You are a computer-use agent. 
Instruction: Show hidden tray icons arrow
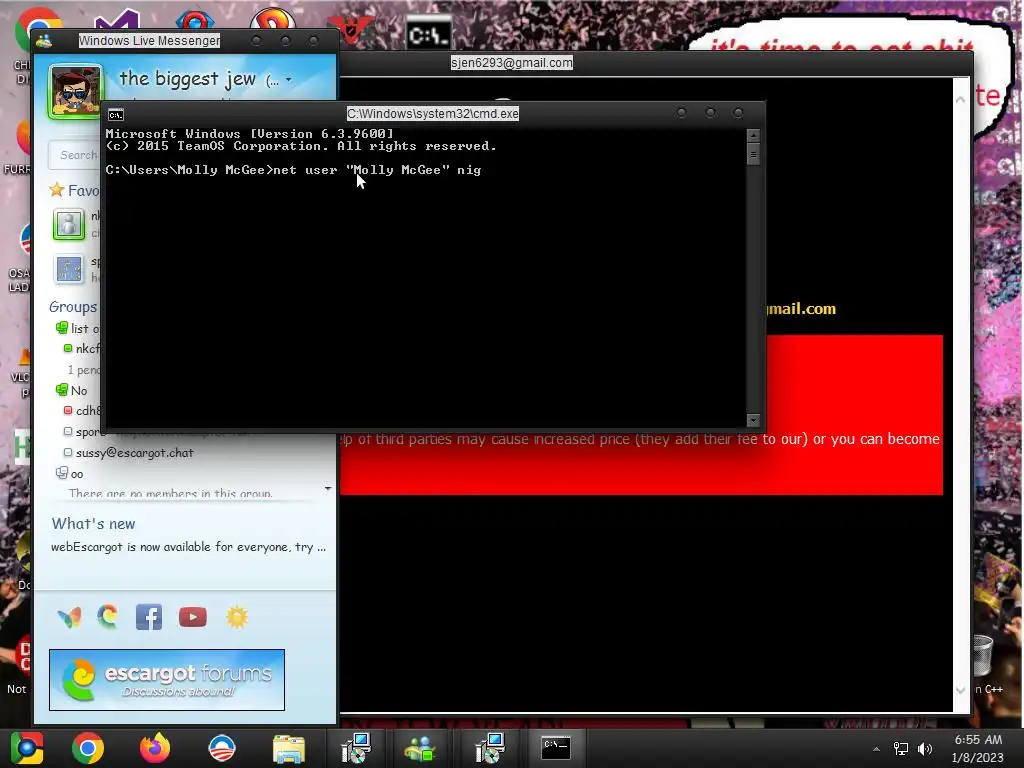(x=876, y=749)
